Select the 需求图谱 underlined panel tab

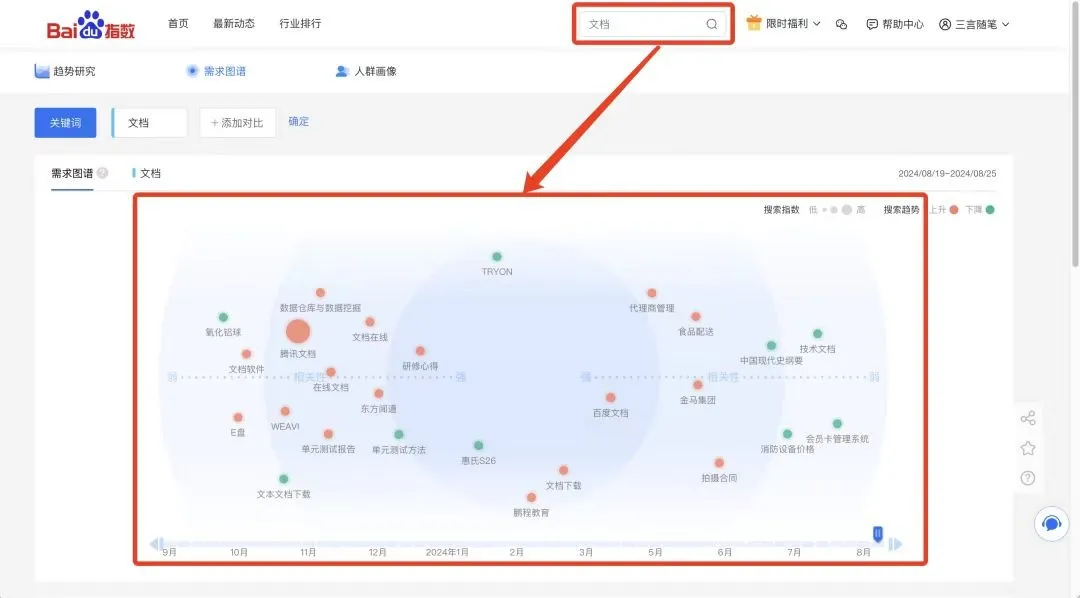pos(72,174)
